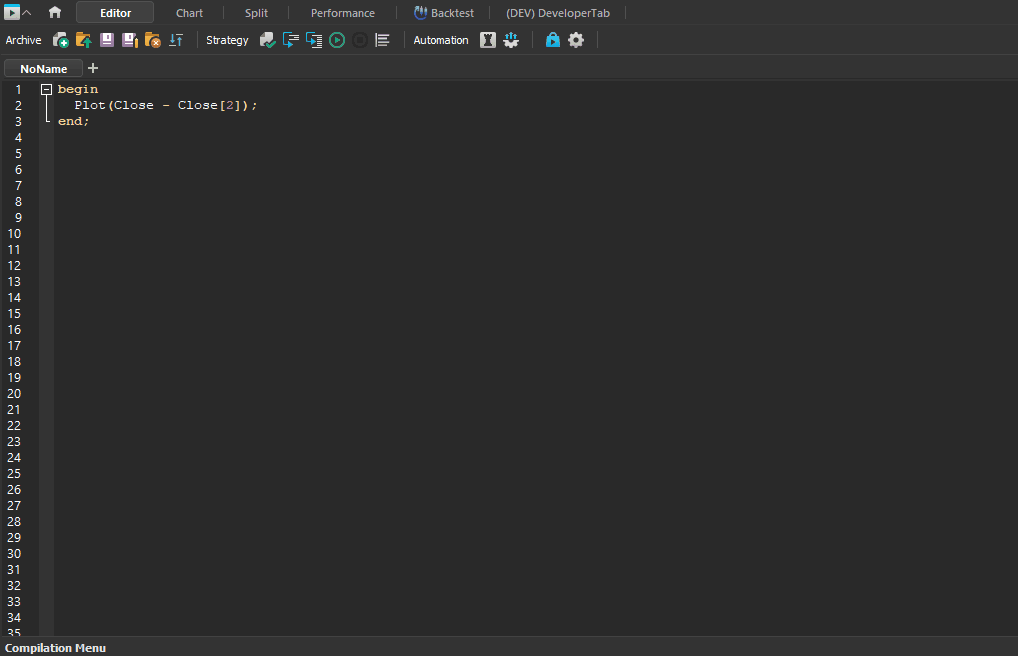Create a new strategy file in Archive
Screen dimensions: 1018x656
[61, 40]
